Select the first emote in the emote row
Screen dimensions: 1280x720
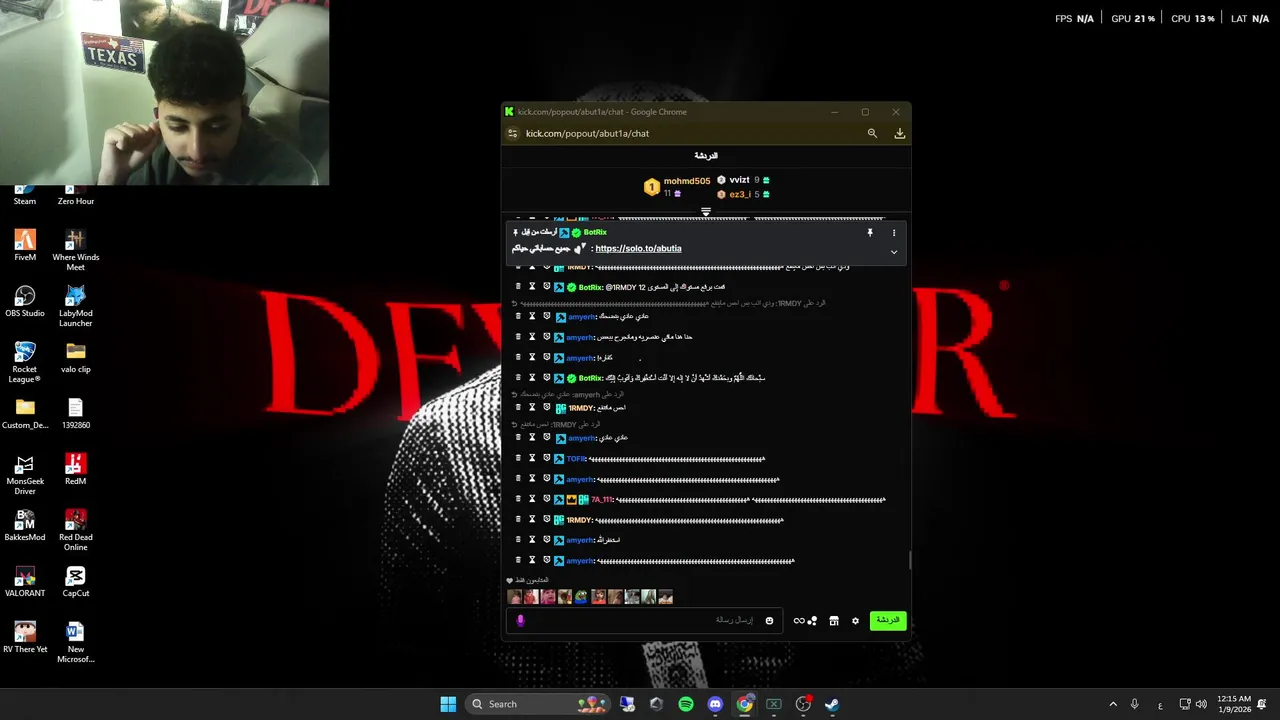514,597
